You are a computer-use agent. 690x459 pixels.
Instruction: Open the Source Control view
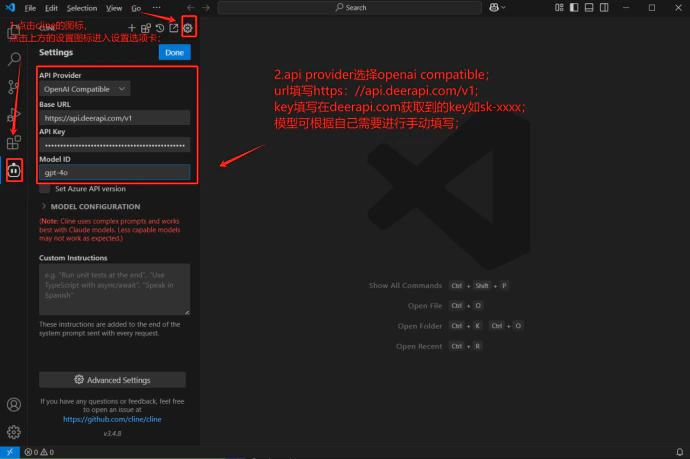pos(14,87)
